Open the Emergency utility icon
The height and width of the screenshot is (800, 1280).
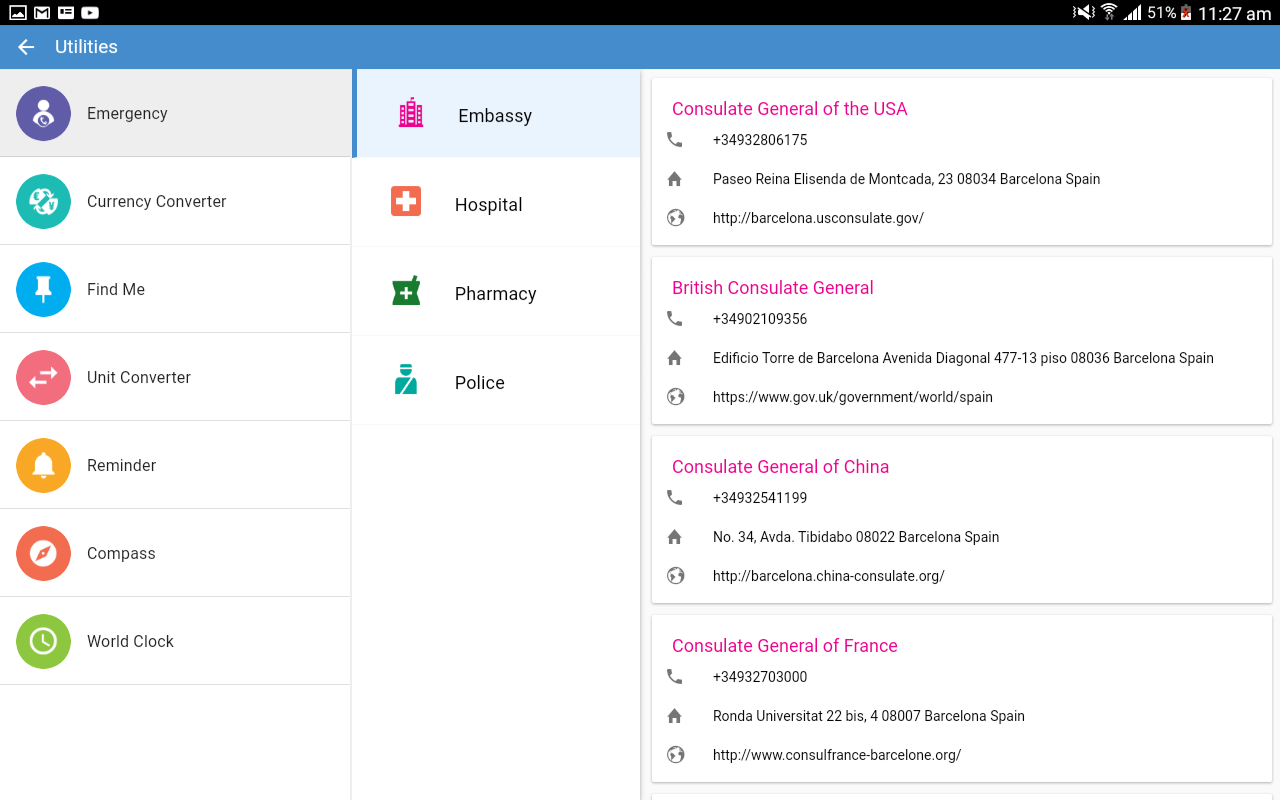tap(43, 113)
